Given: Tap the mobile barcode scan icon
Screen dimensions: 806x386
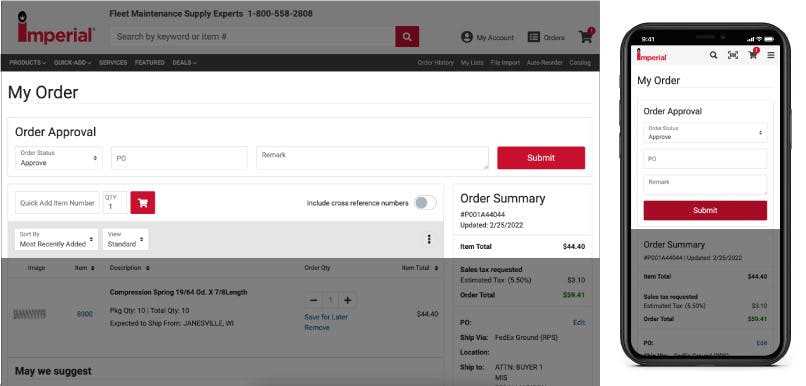Looking at the screenshot, I should click(x=733, y=55).
